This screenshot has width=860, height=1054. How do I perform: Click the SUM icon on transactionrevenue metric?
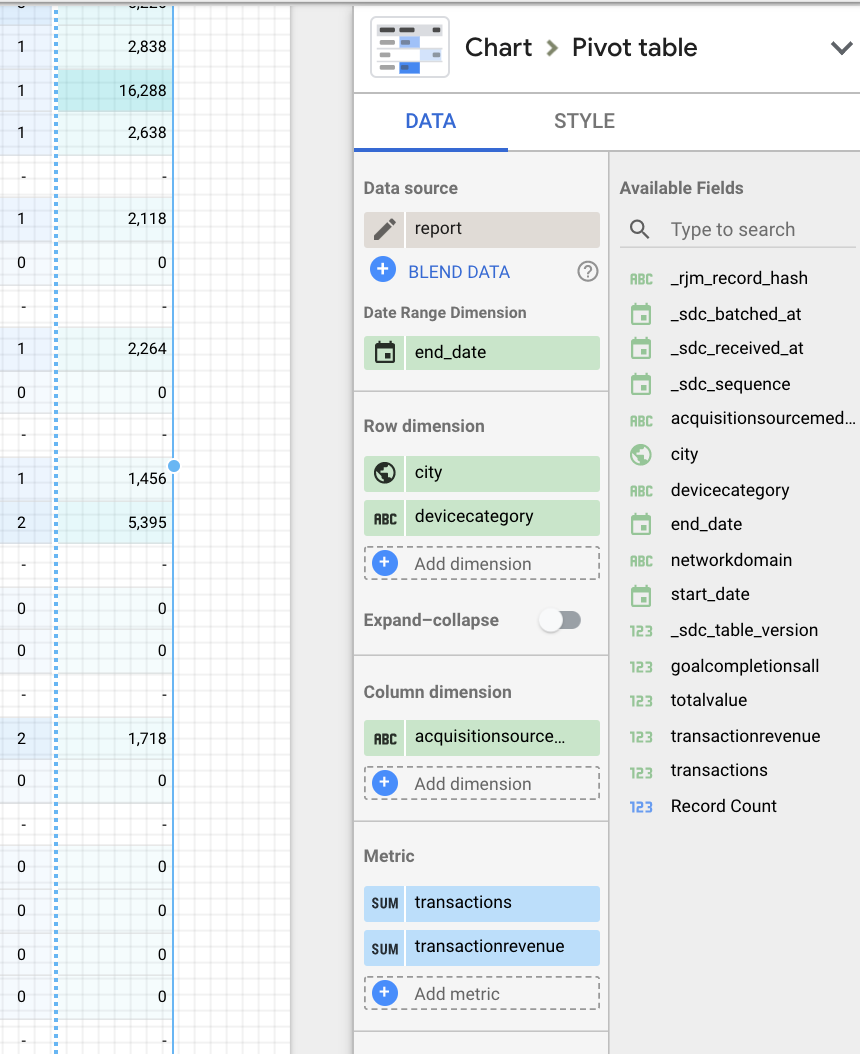pos(384,947)
